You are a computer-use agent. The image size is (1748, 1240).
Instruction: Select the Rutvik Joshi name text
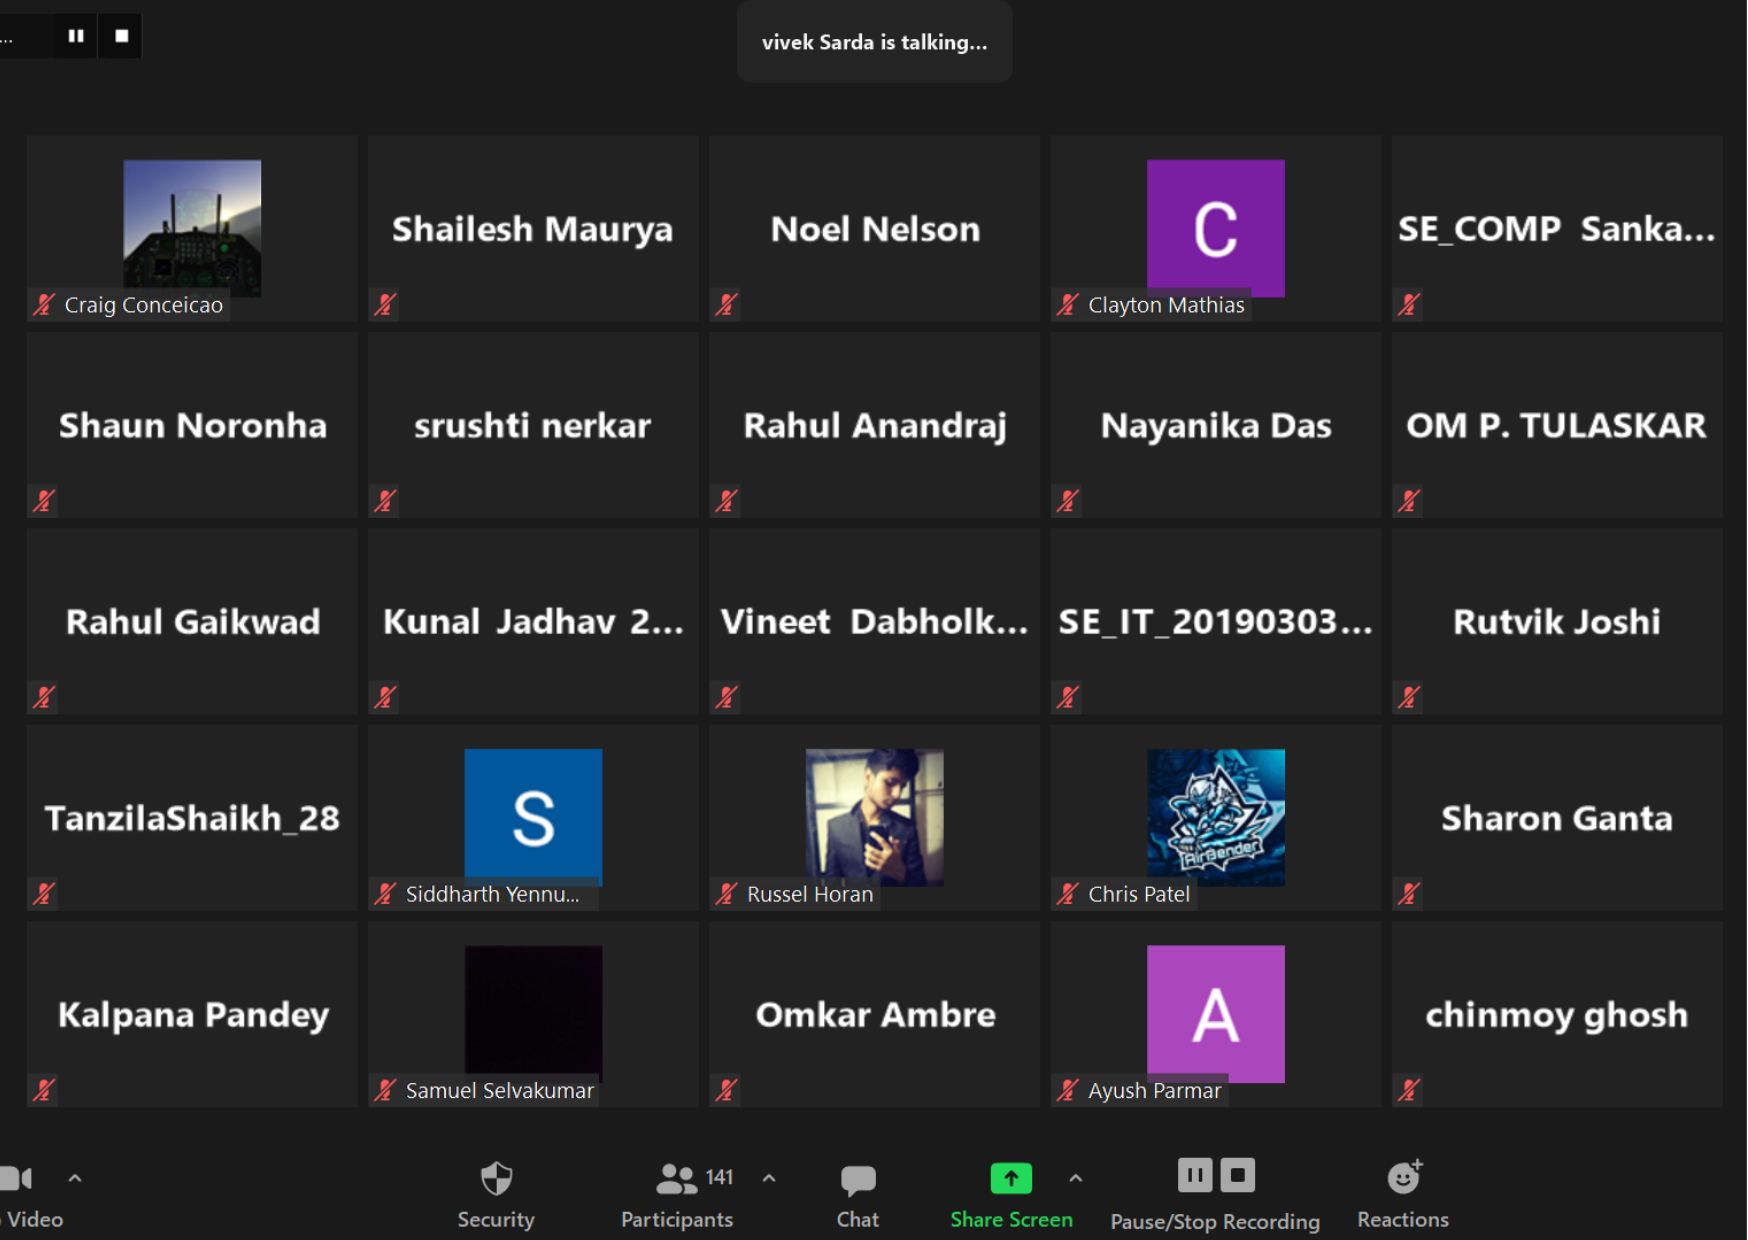(x=1557, y=622)
